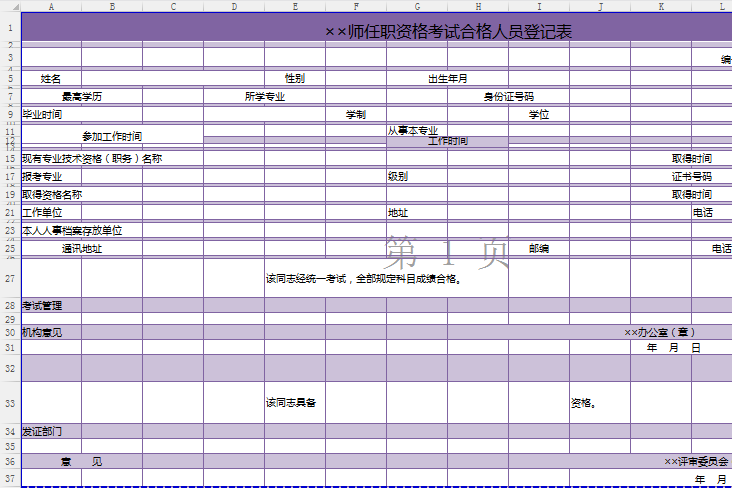
Task: Select the 所学专业 cell
Action: pyautogui.click(x=265, y=97)
